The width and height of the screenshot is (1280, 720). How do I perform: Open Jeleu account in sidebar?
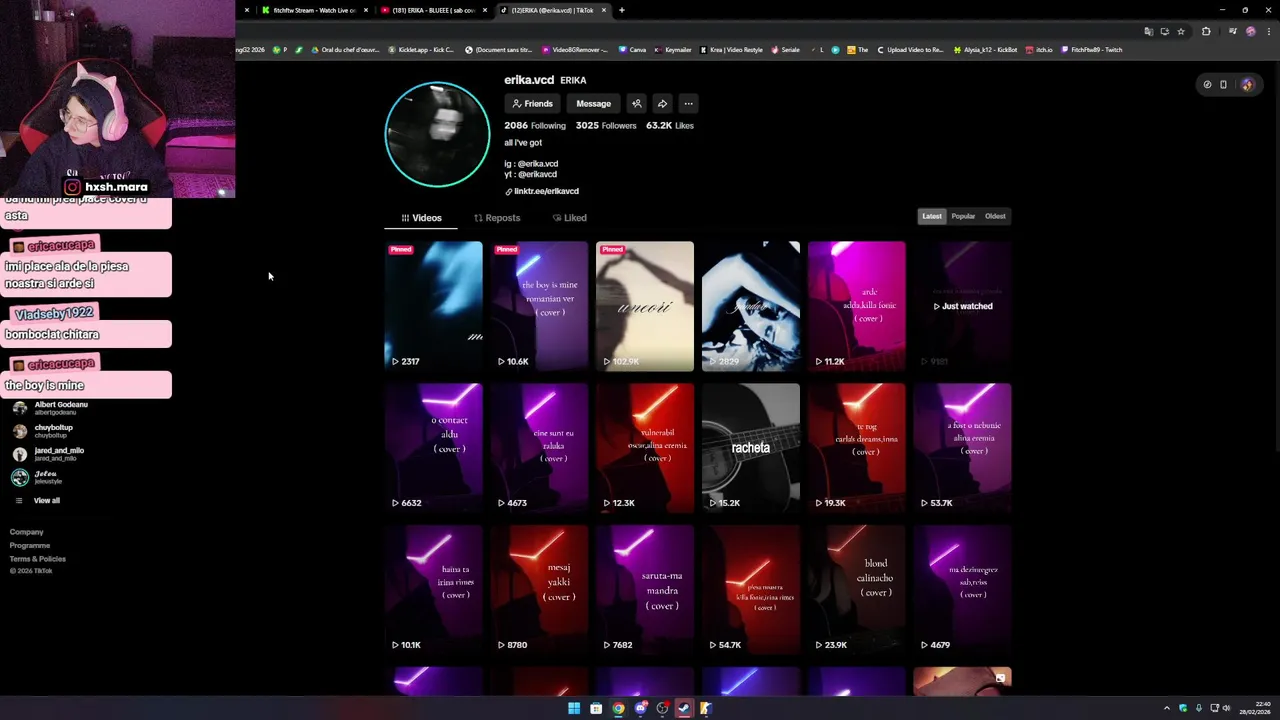[x=38, y=477]
